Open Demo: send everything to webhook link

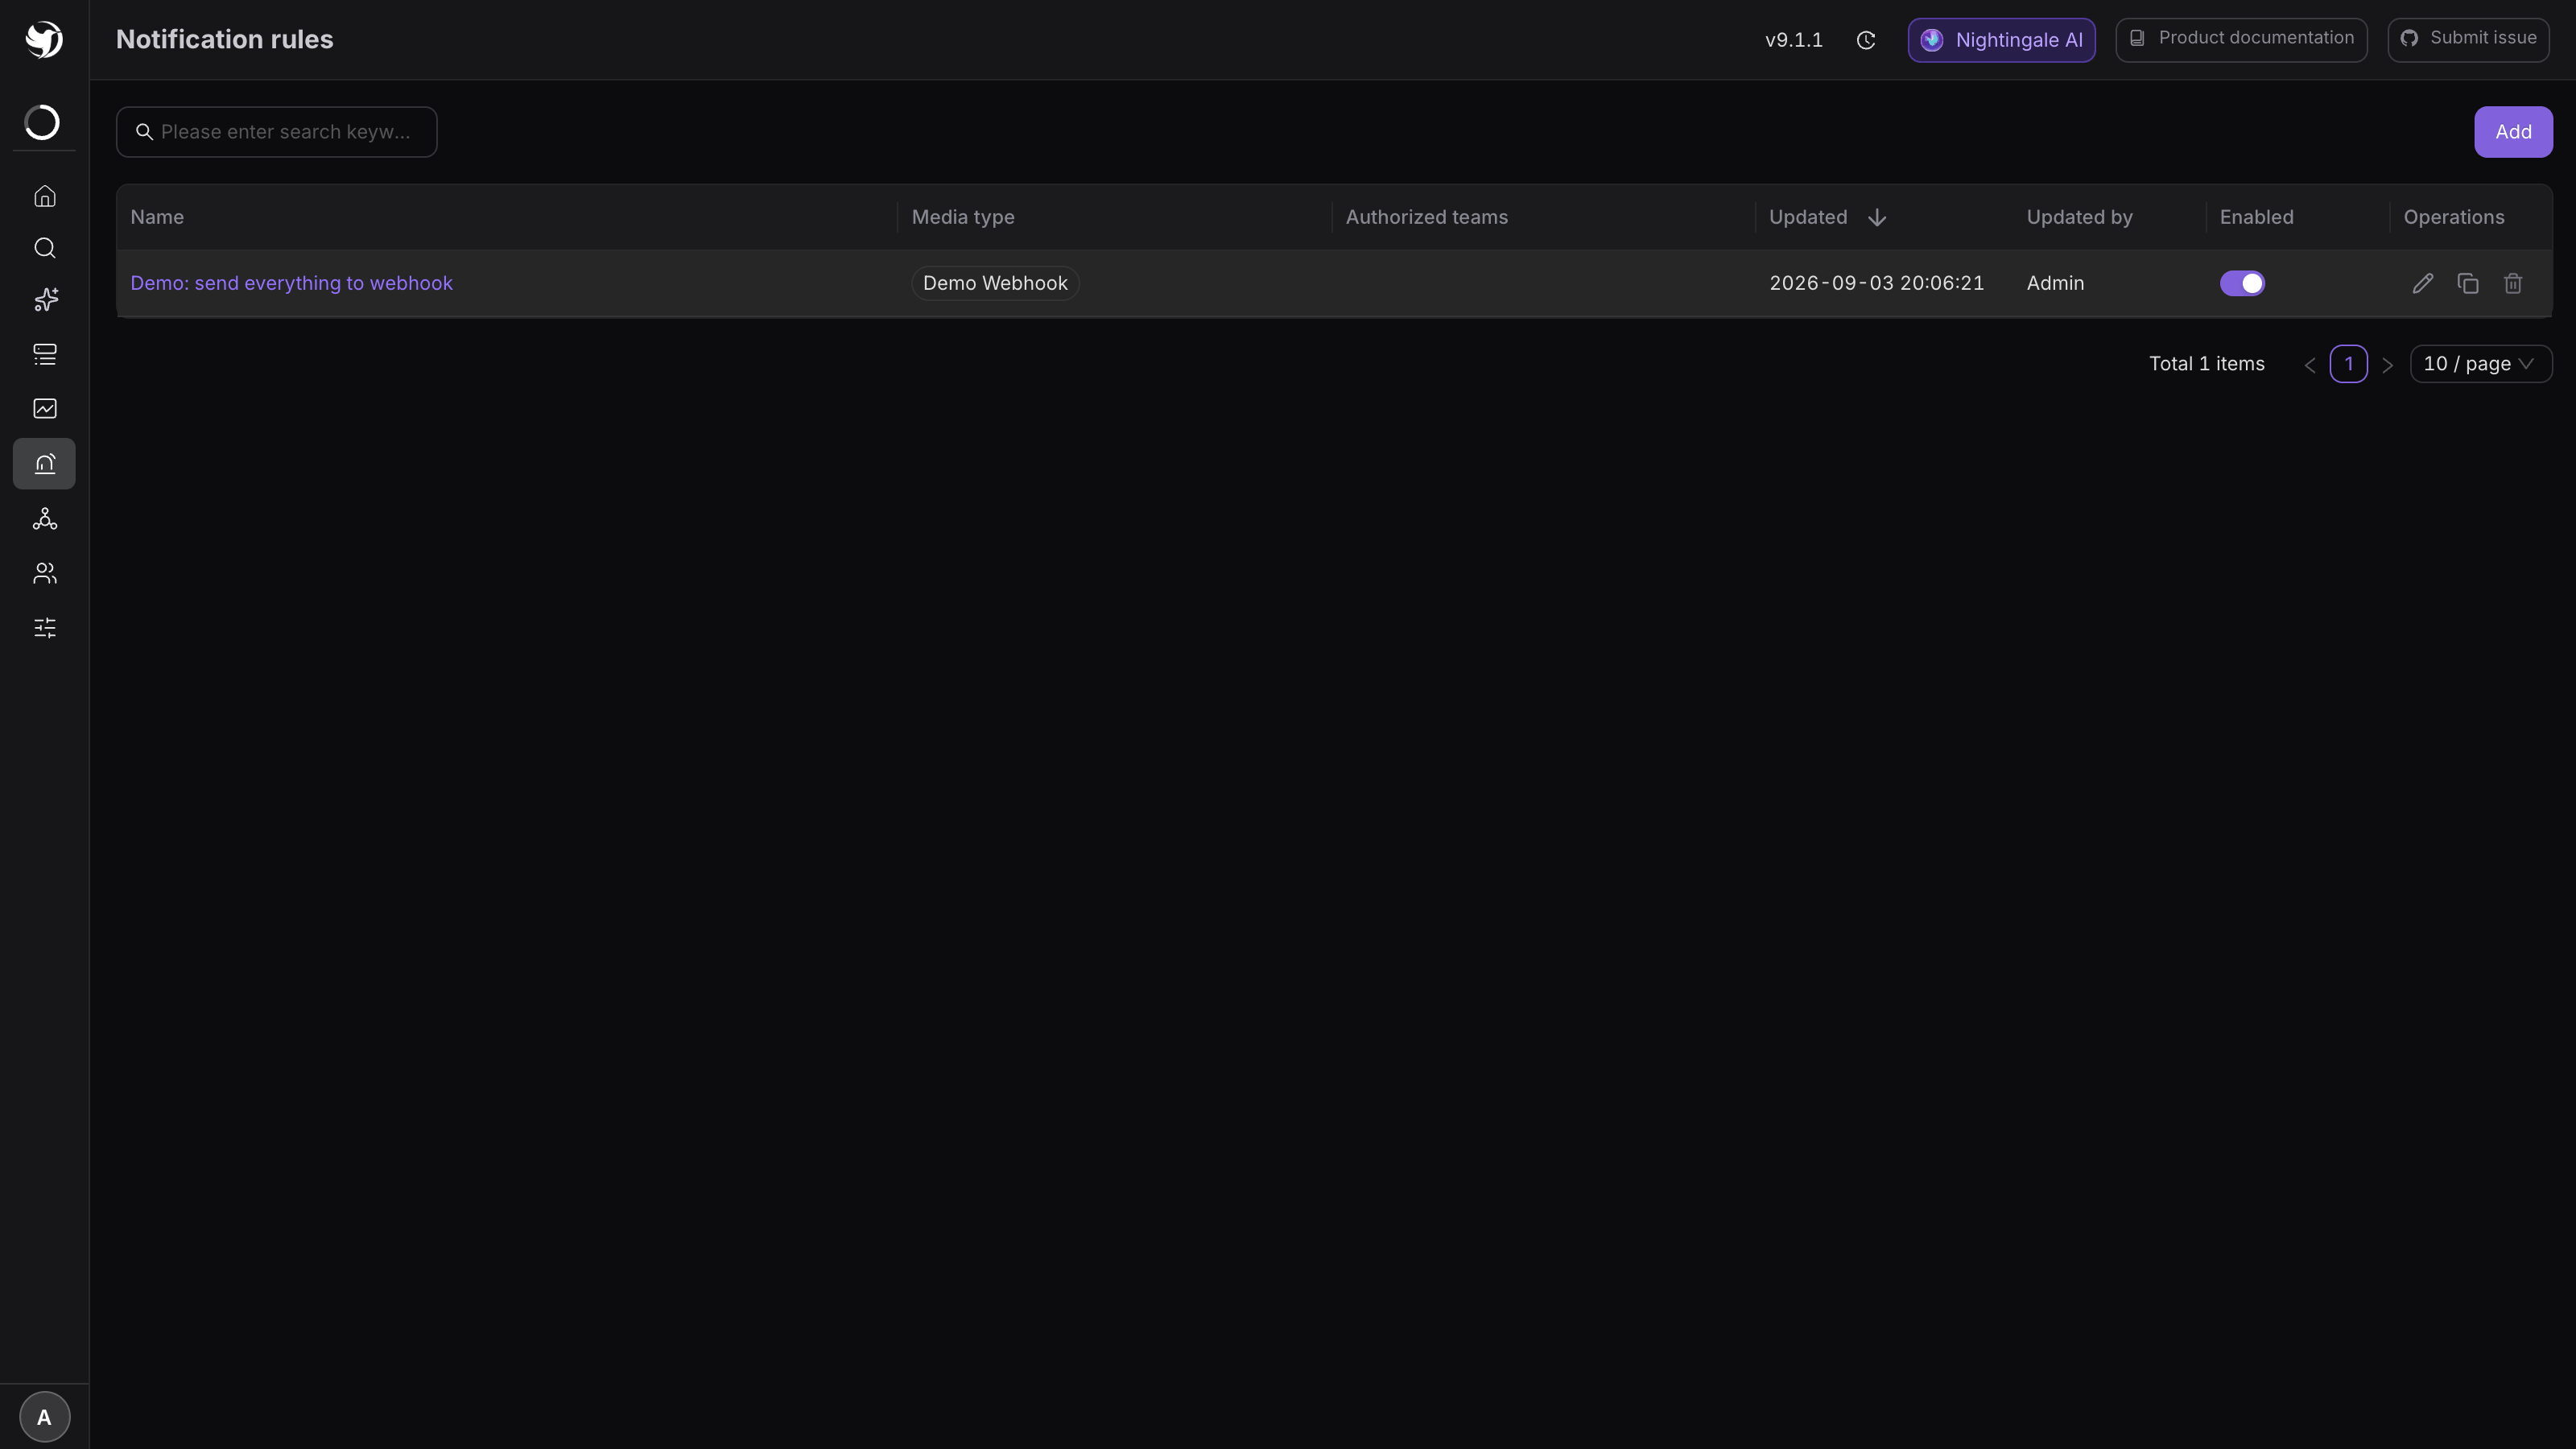(291, 284)
